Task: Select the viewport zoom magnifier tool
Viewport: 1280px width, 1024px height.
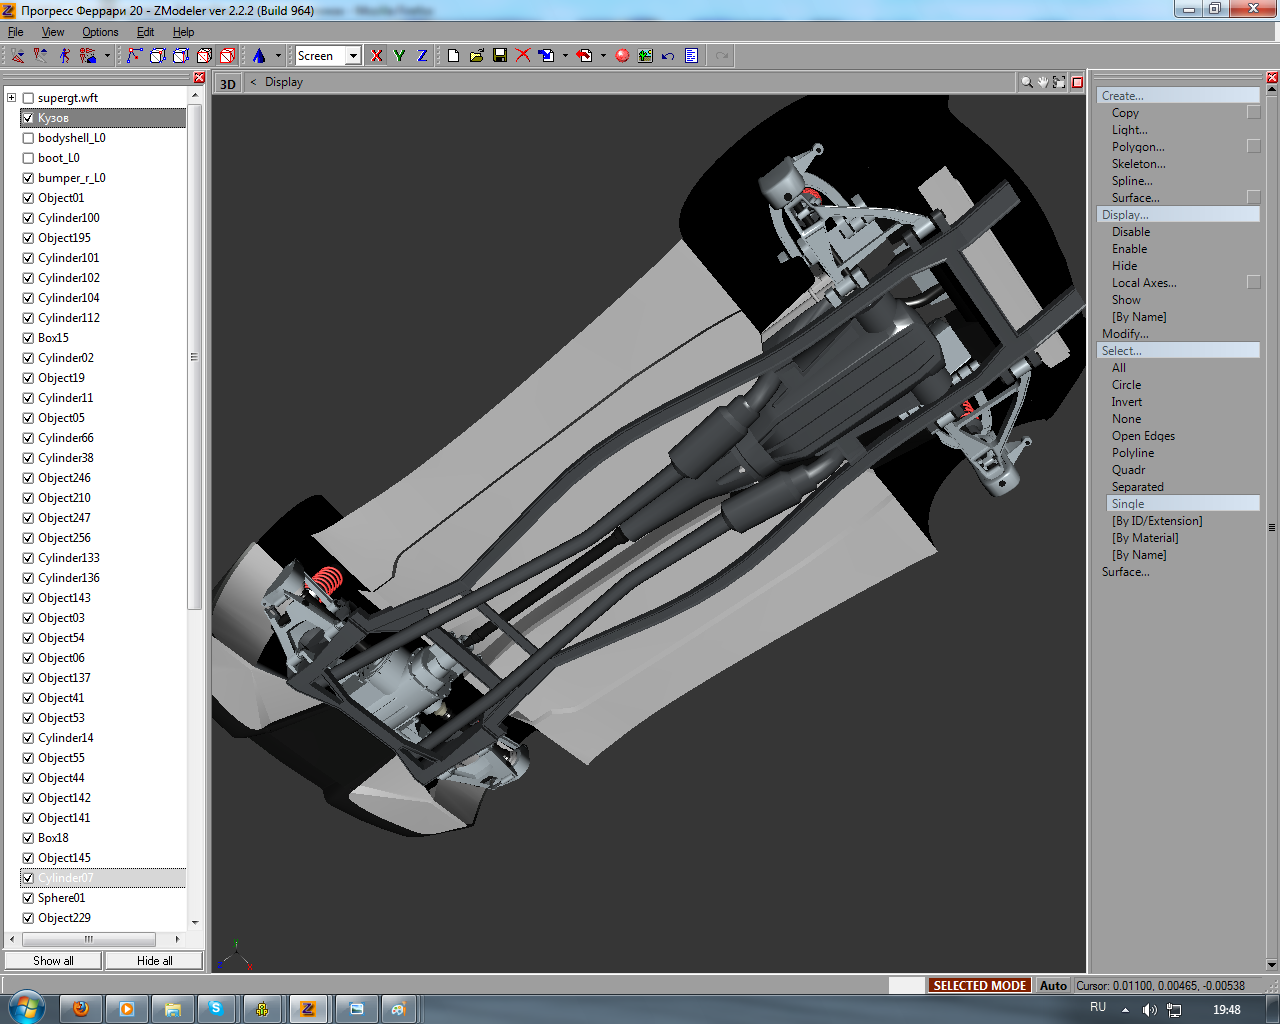Action: pyautogui.click(x=1027, y=82)
